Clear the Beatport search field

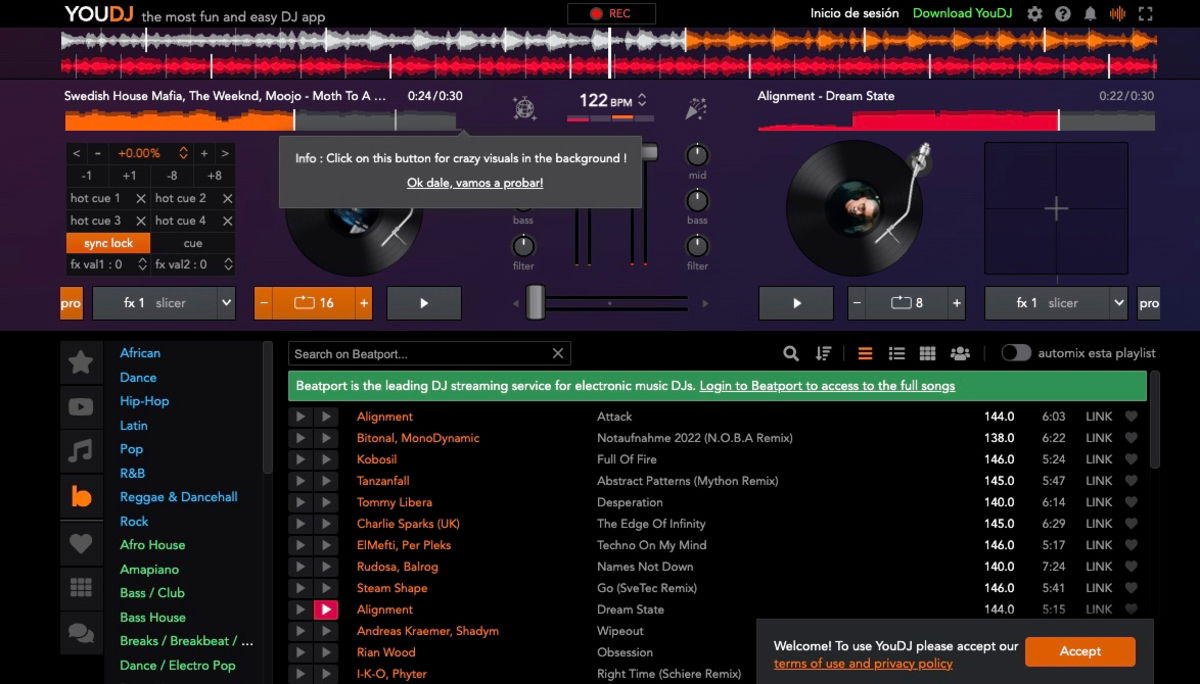pos(558,352)
